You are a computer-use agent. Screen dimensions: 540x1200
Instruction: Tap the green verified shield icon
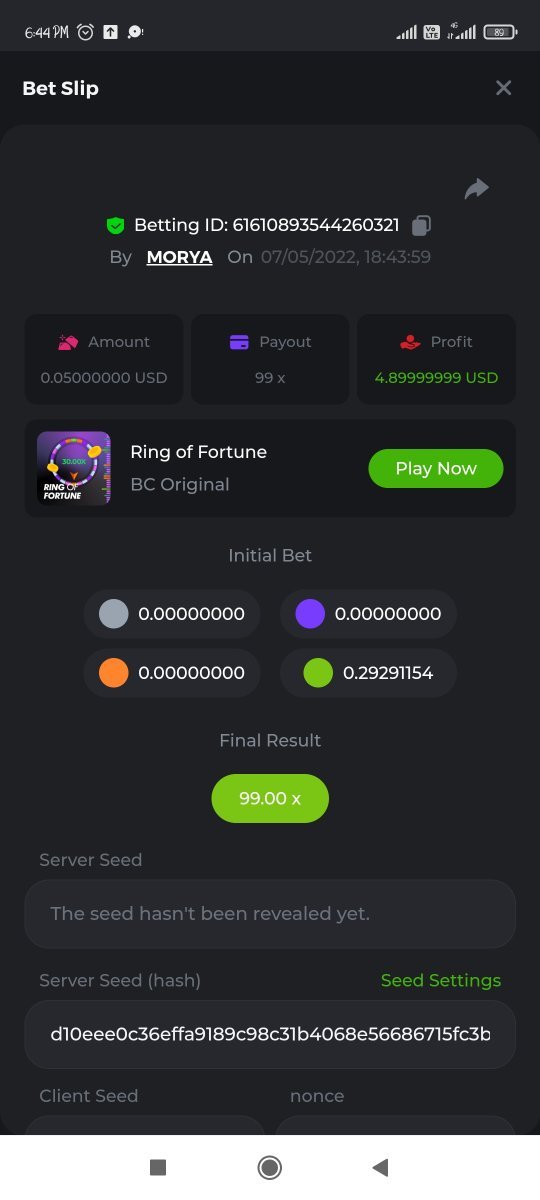click(115, 225)
